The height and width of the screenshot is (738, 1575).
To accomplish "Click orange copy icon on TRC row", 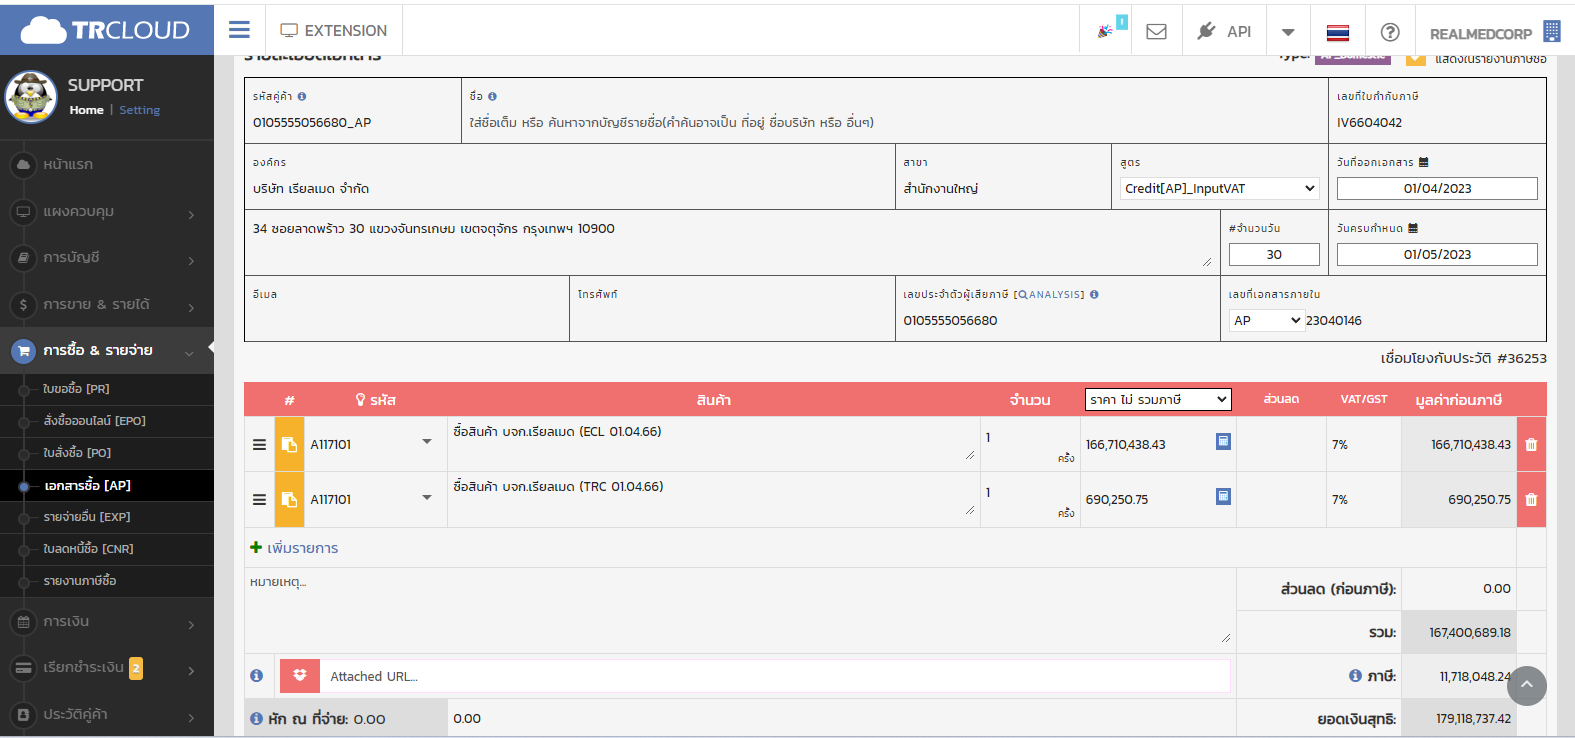I will (289, 499).
